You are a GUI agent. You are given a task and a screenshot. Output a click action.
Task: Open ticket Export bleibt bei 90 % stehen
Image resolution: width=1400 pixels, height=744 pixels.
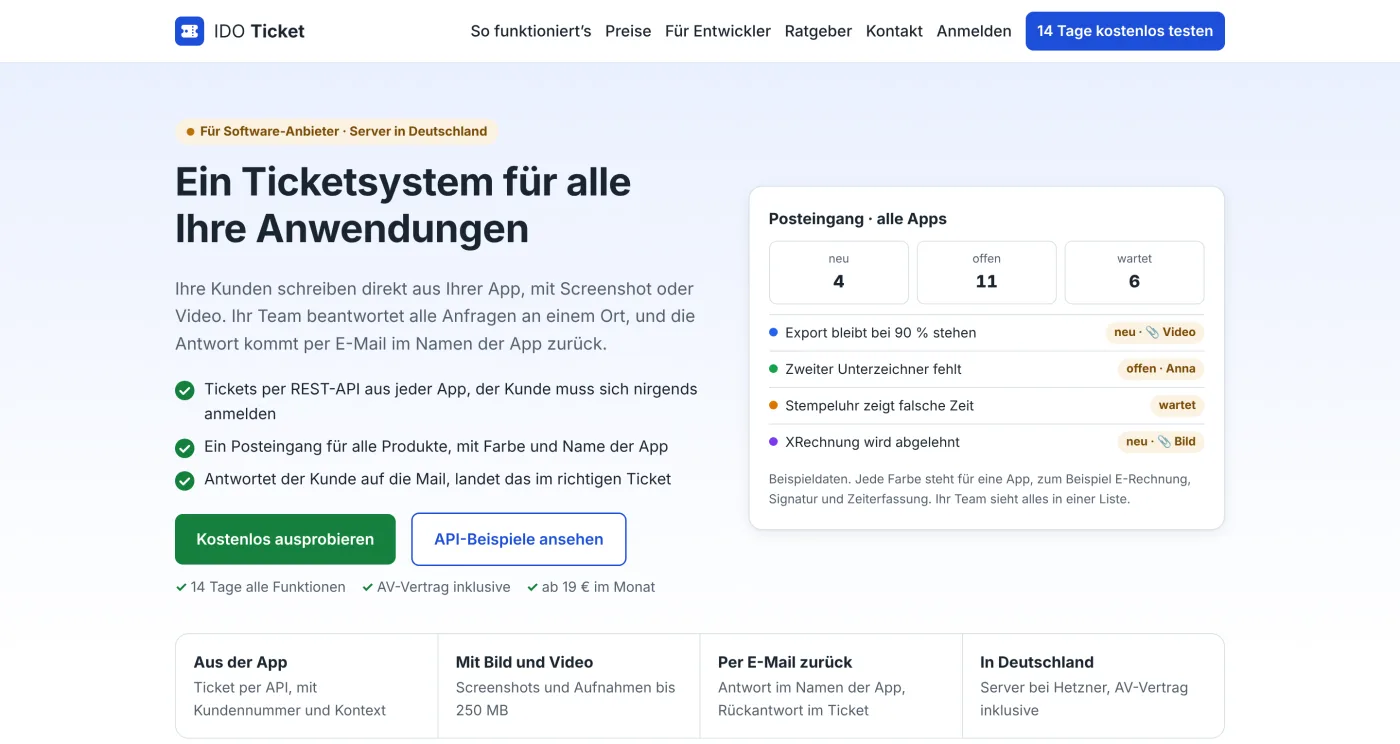987,333
